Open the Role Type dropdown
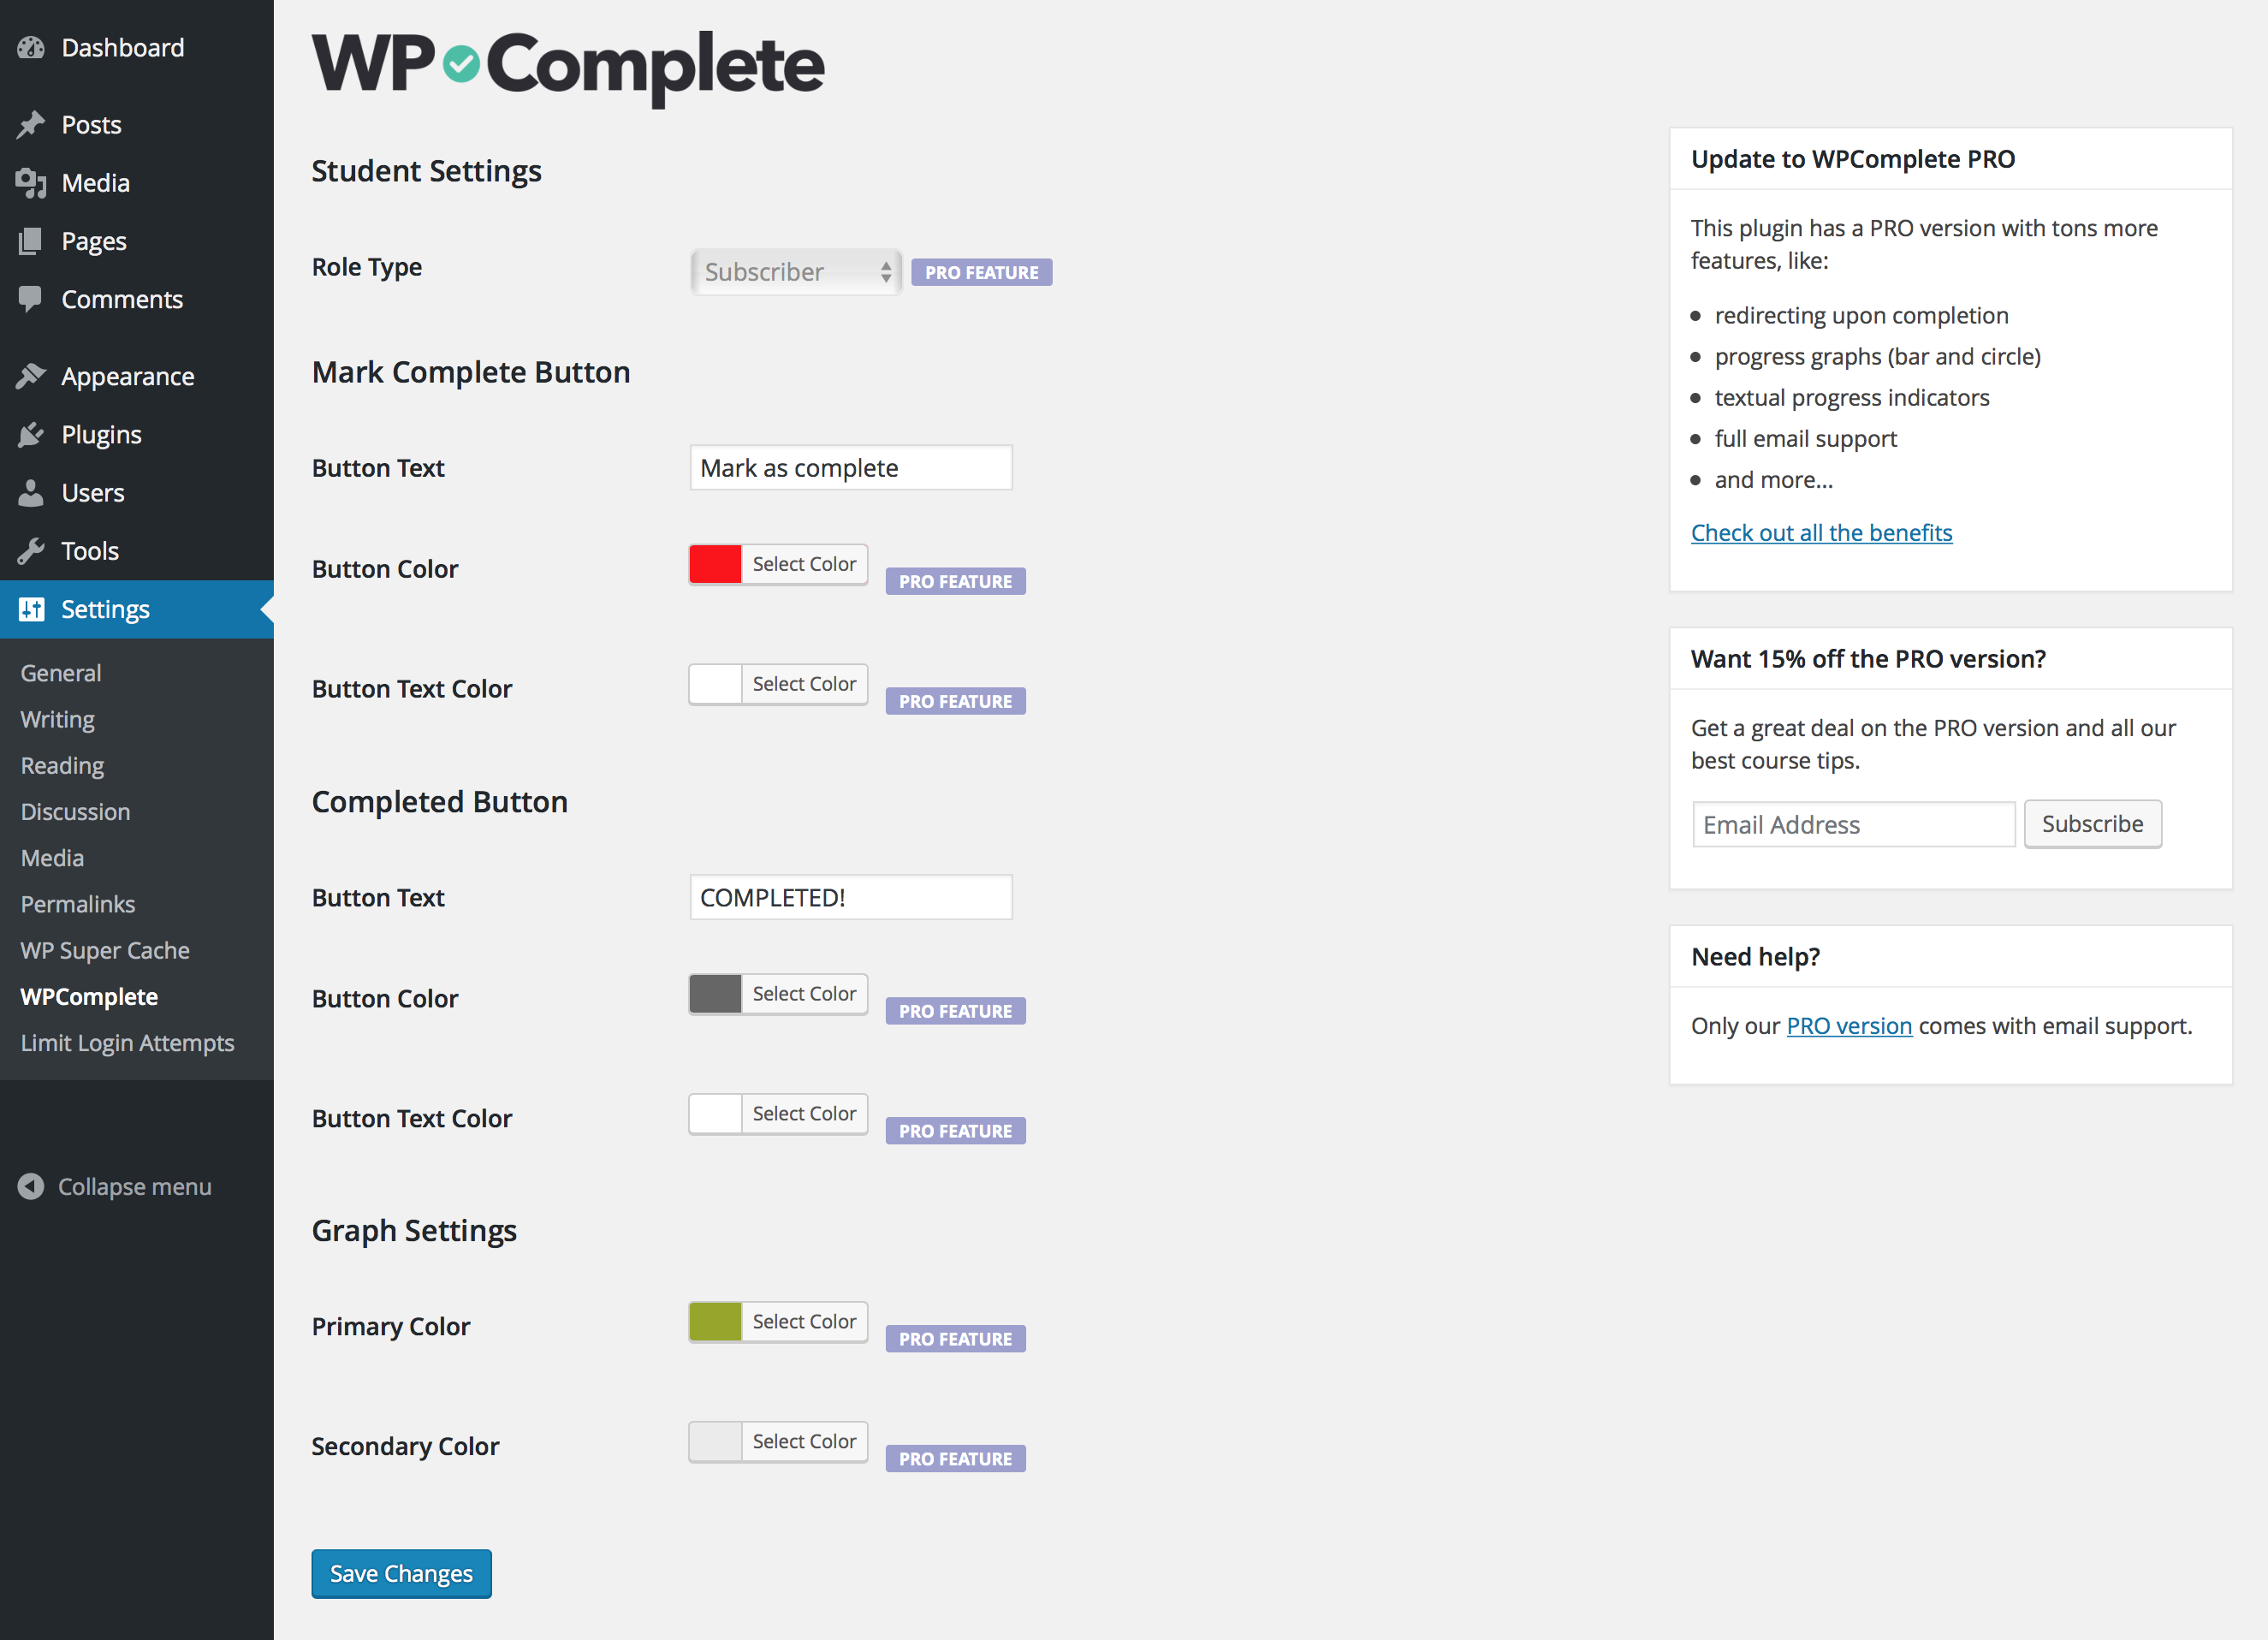Image resolution: width=2268 pixels, height=1640 pixels. point(795,271)
